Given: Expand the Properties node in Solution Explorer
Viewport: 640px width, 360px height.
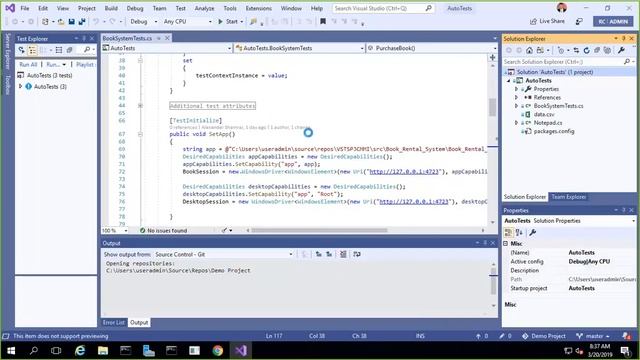Looking at the screenshot, I should pyautogui.click(x=516, y=89).
